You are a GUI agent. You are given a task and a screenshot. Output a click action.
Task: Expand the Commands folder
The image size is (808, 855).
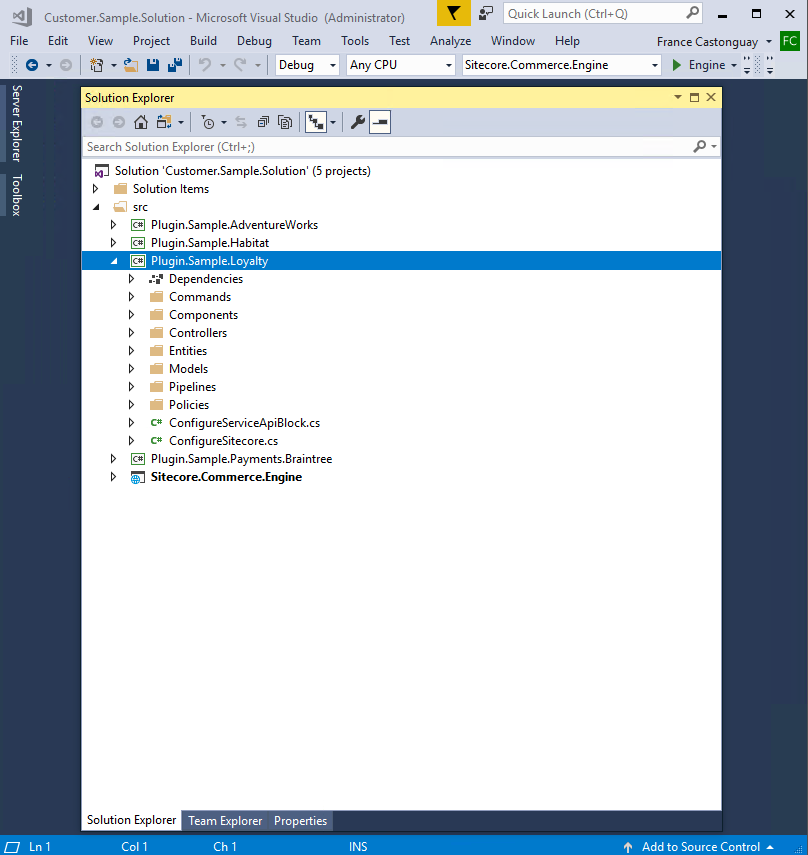pos(131,297)
